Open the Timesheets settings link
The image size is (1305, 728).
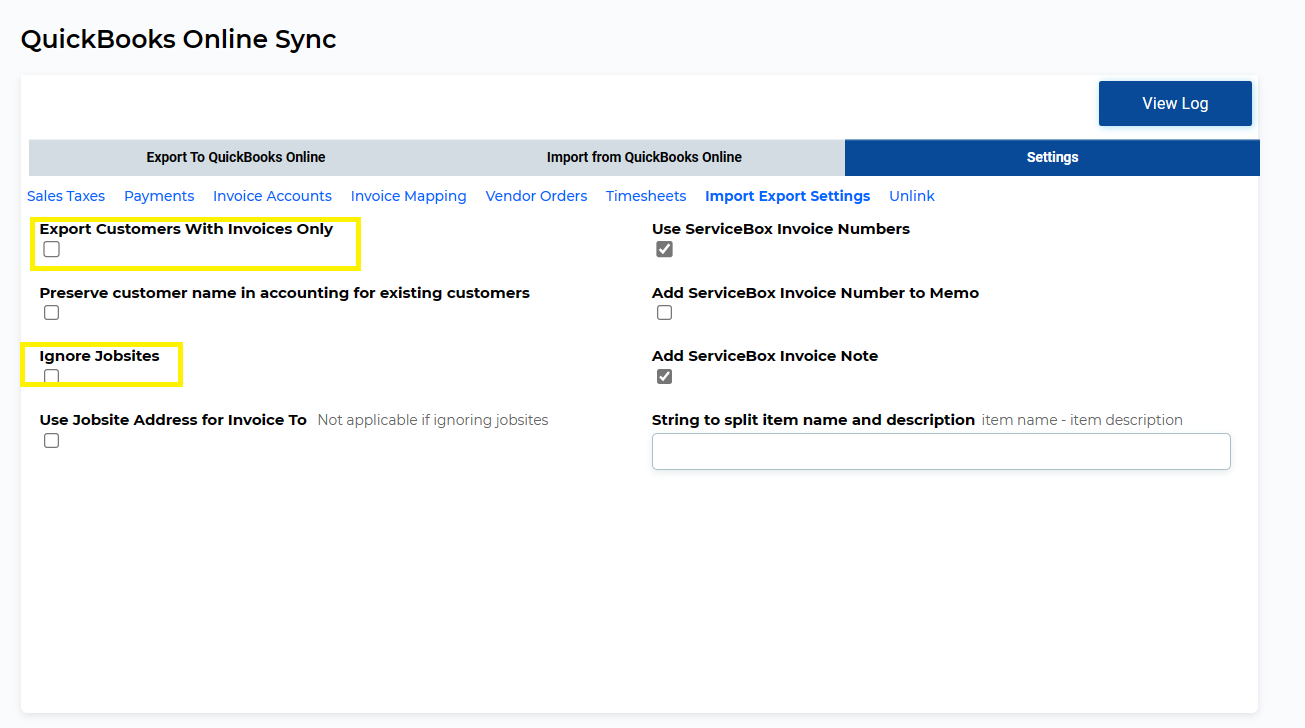(x=646, y=196)
